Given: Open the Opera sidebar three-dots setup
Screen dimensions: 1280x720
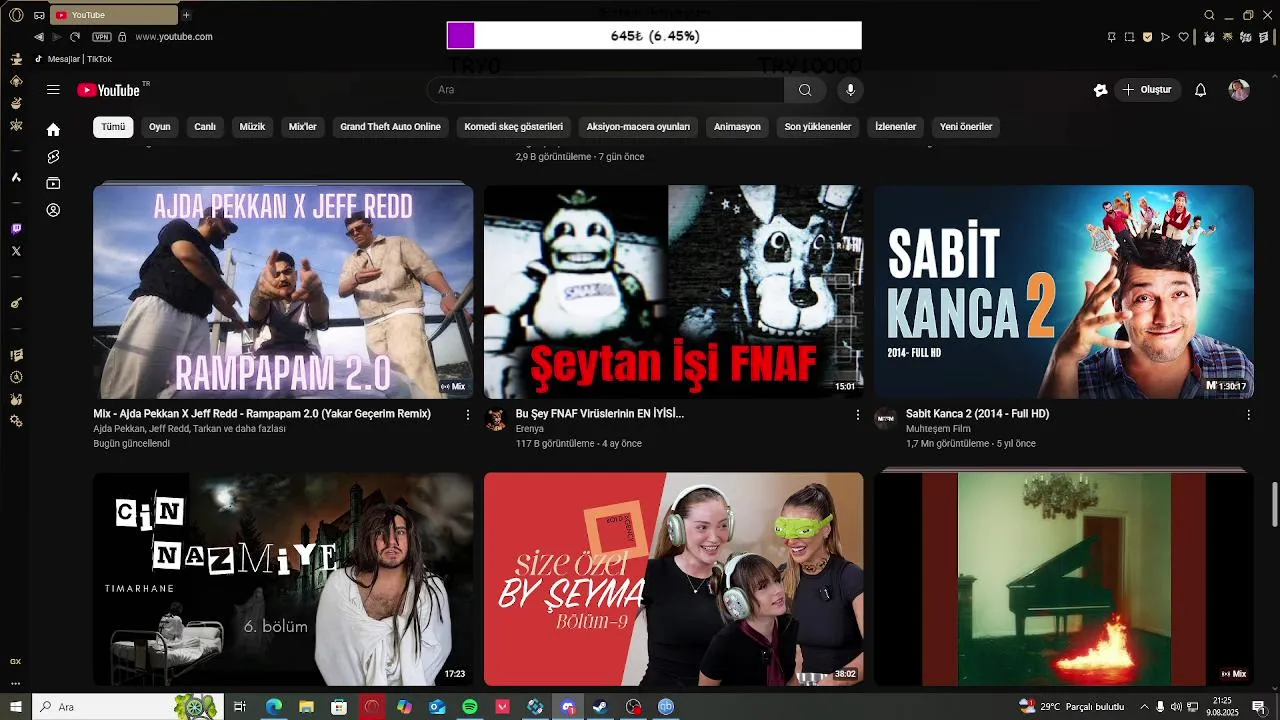Looking at the screenshot, I should tap(16, 684).
